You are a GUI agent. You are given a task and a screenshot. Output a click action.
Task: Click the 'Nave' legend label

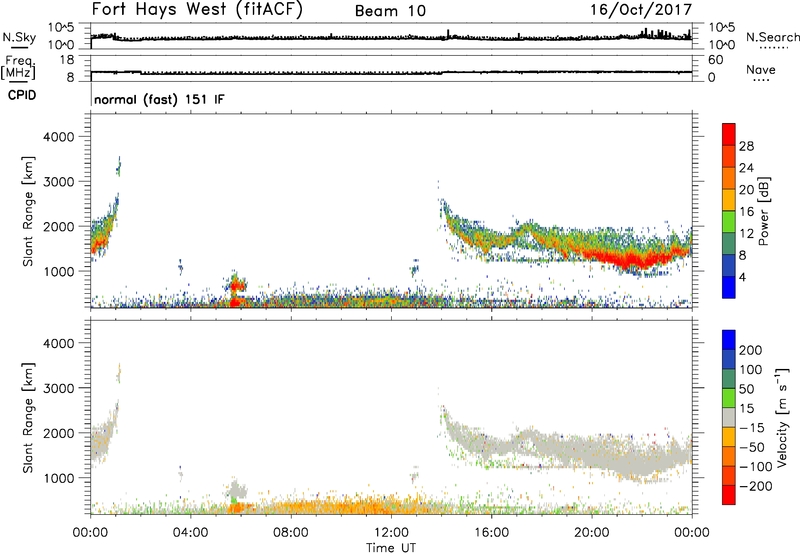click(761, 70)
